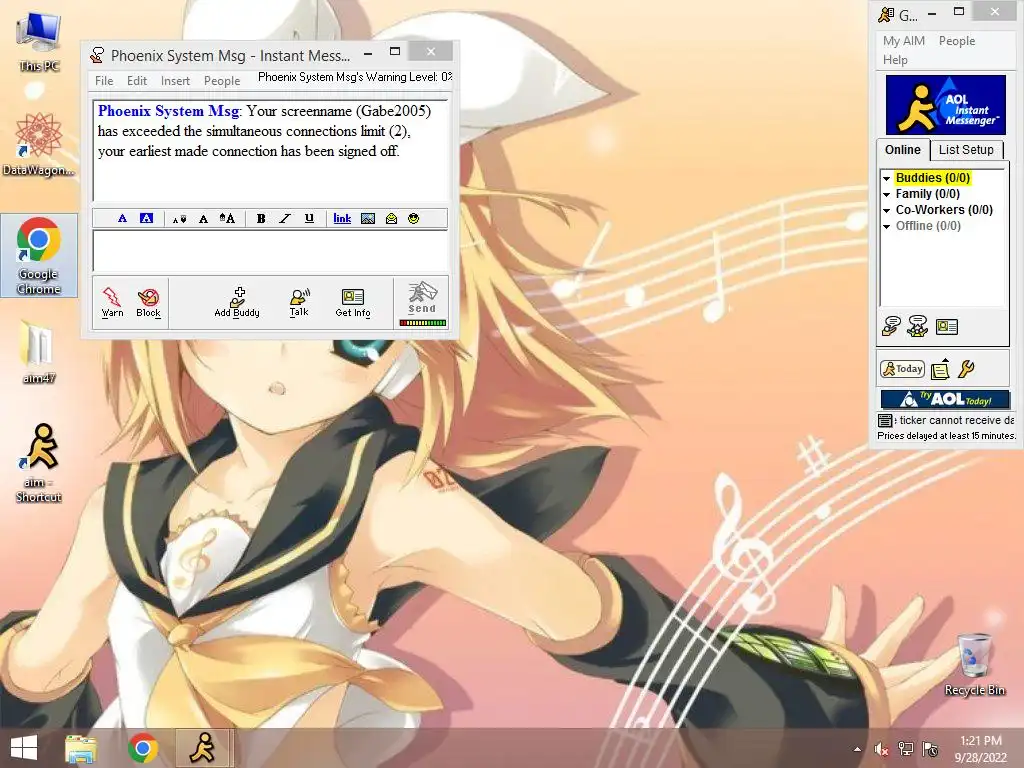Viewport: 1024px width, 768px height.
Task: Toggle underline formatting in message toolbar
Action: [x=309, y=219]
